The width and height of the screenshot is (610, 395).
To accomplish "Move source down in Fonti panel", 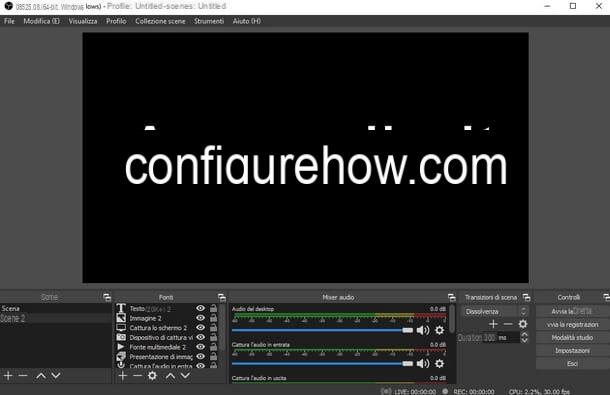I will pos(186,376).
